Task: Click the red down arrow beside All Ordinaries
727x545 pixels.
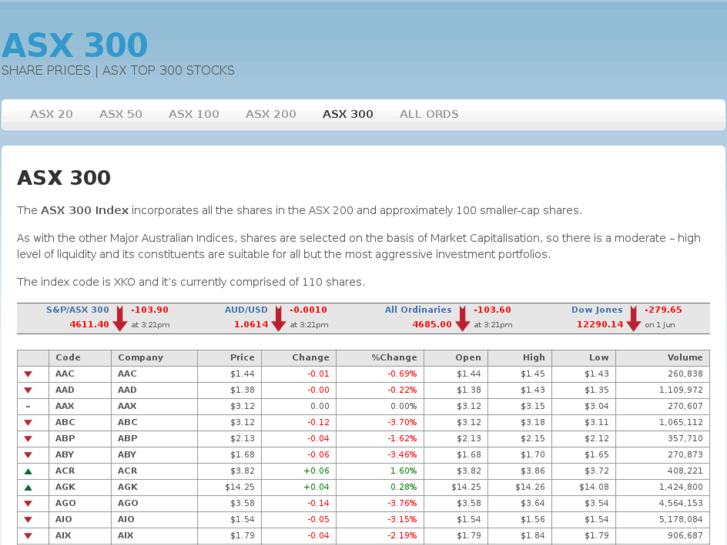Action: [x=462, y=319]
